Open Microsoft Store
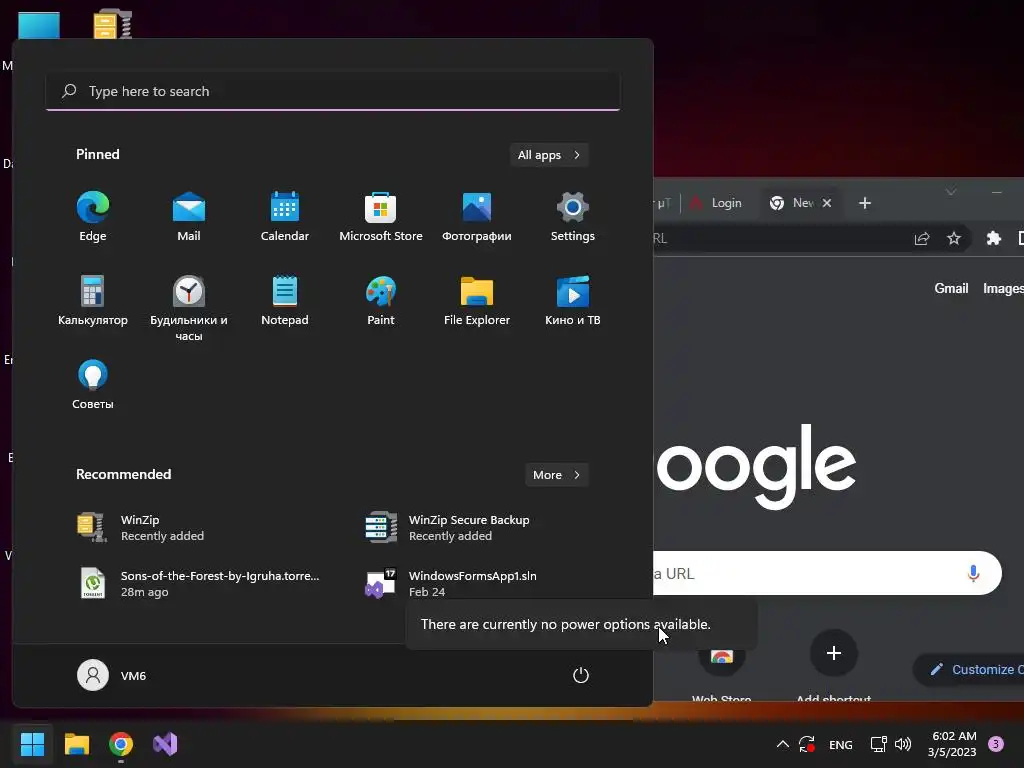 pos(381,217)
